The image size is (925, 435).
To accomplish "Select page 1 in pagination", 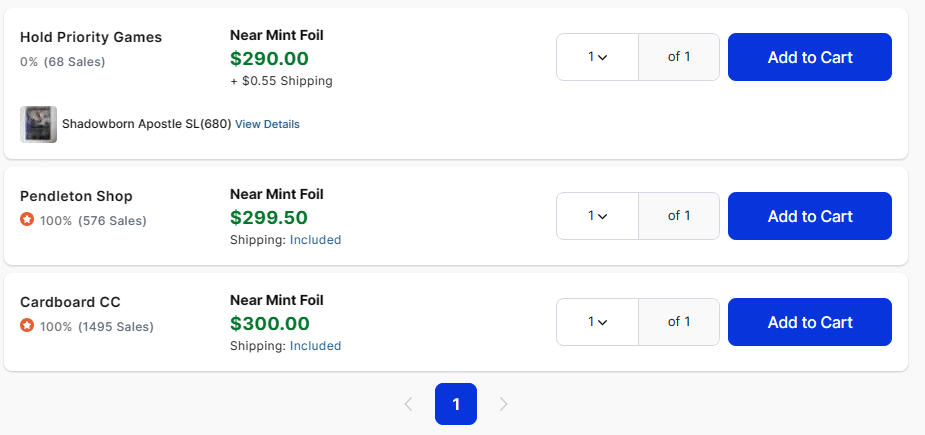I will 456,404.
